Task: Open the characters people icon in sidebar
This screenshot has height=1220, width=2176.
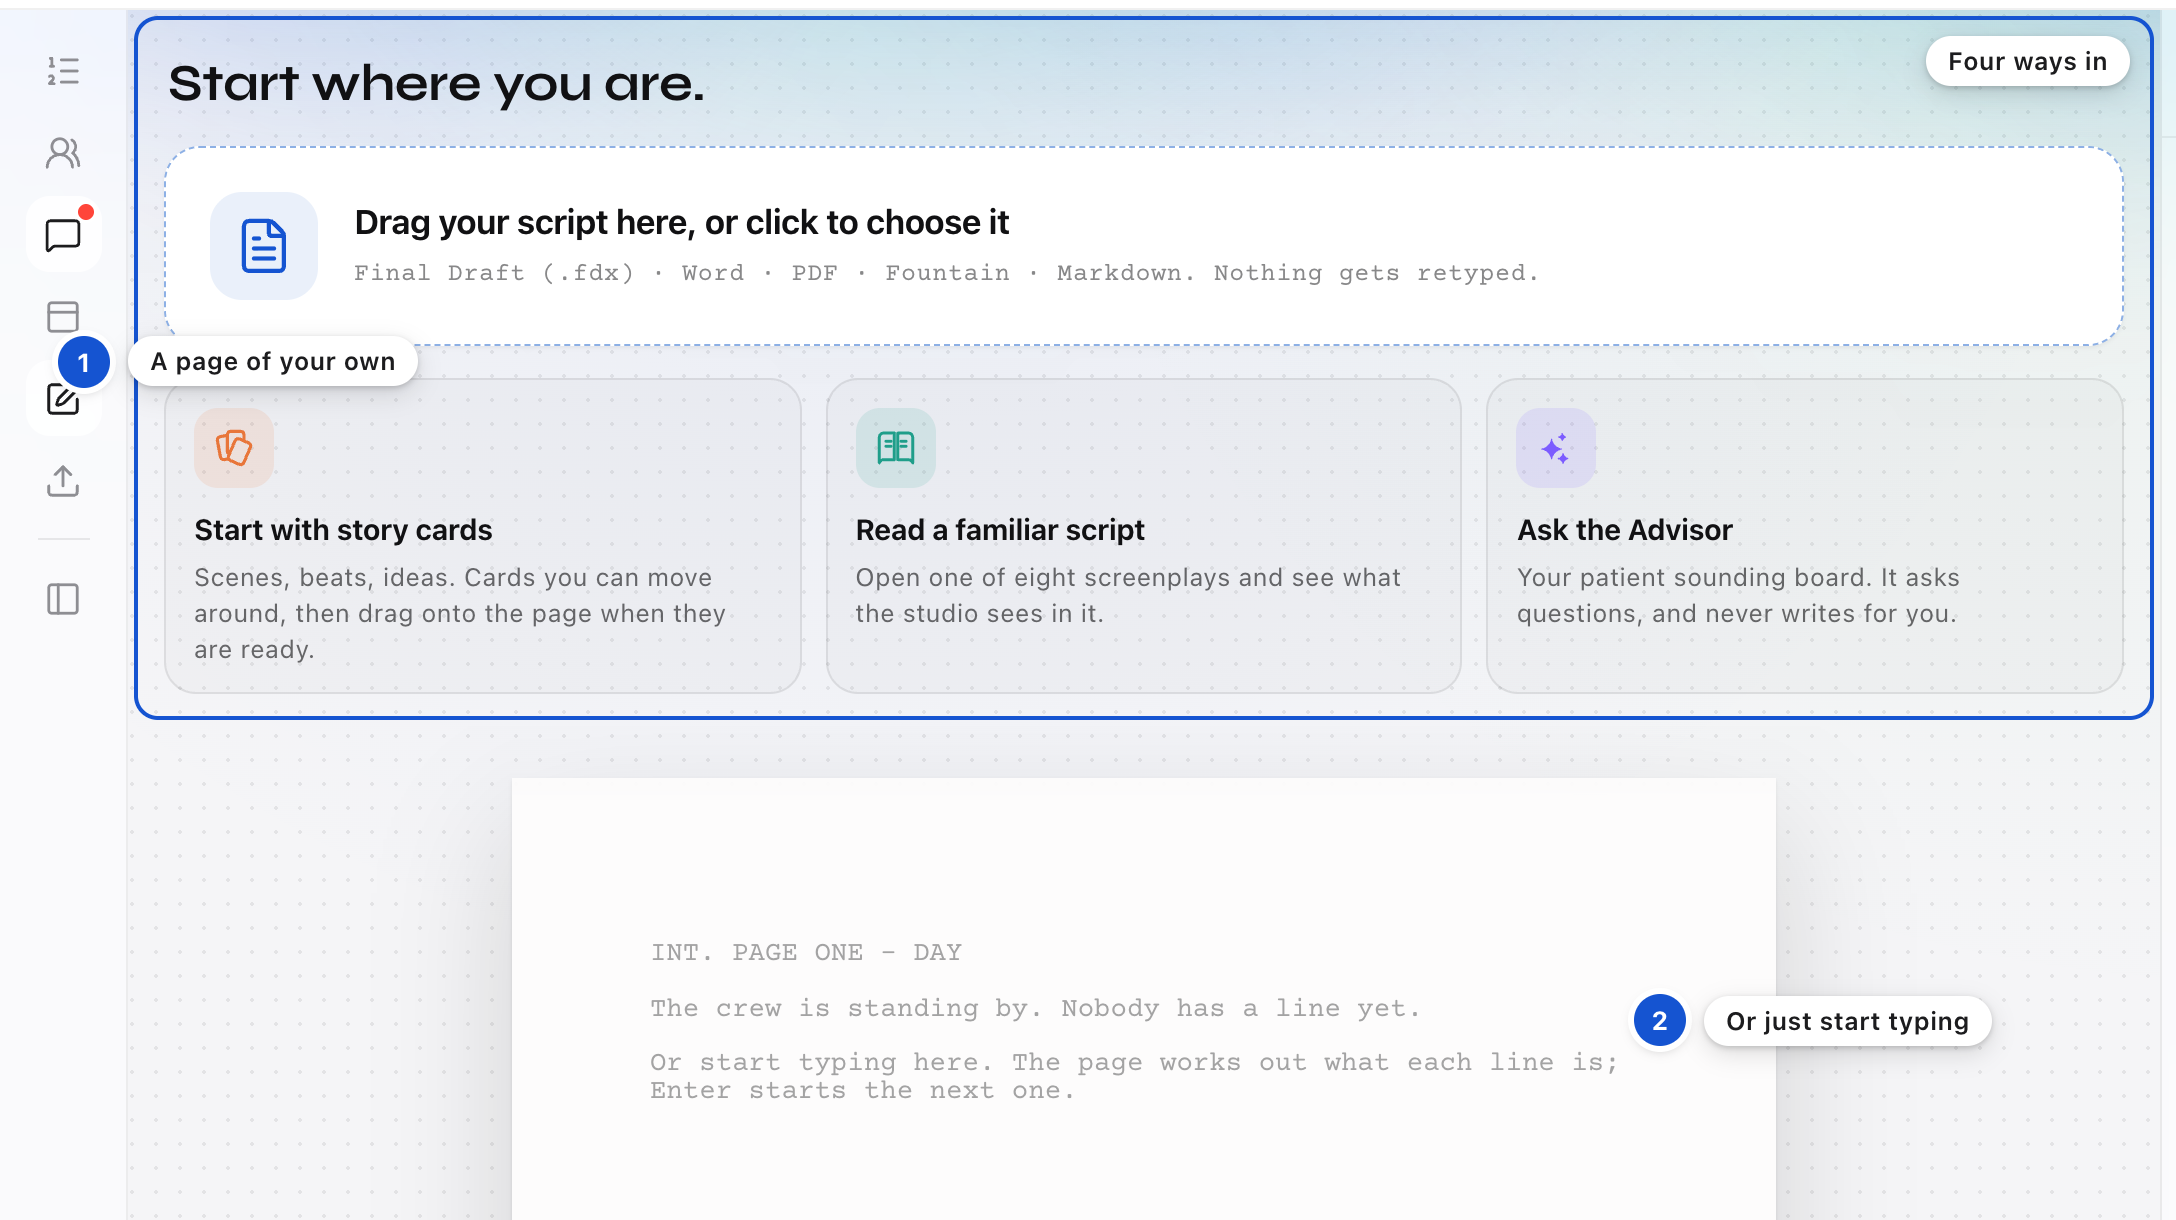Action: [x=63, y=153]
